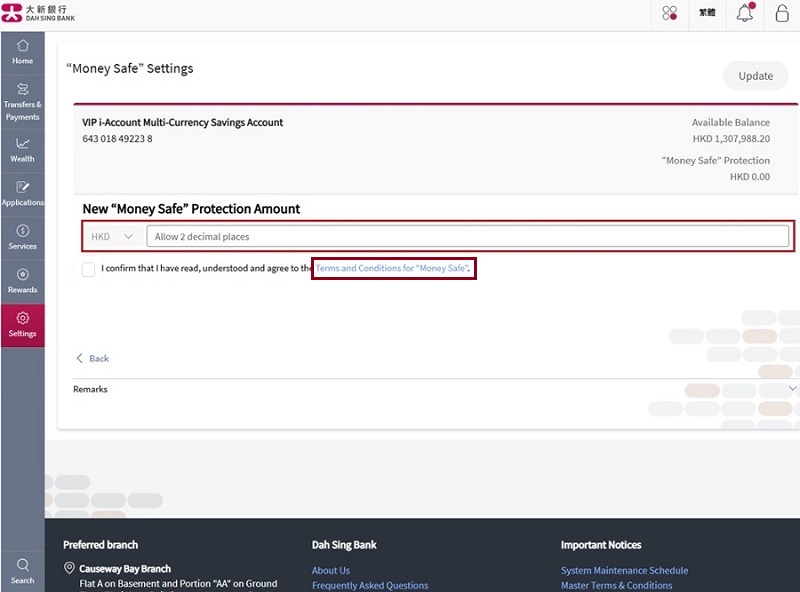Open the HKD currency dropdown
Viewport: 800px width, 592px height.
coord(112,237)
